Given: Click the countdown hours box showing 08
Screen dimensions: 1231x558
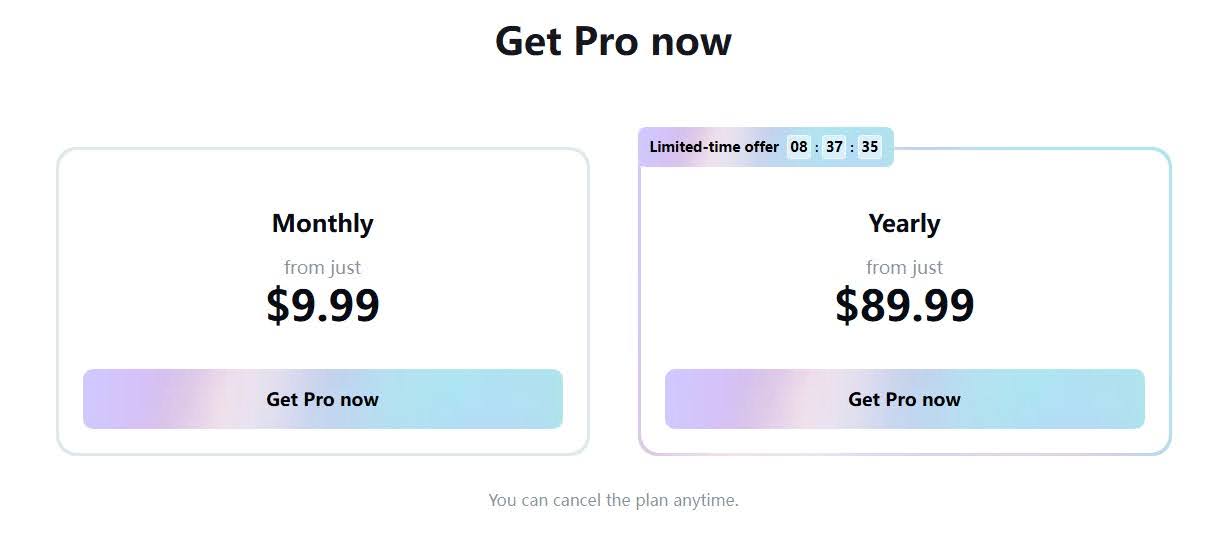Looking at the screenshot, I should click(798, 147).
